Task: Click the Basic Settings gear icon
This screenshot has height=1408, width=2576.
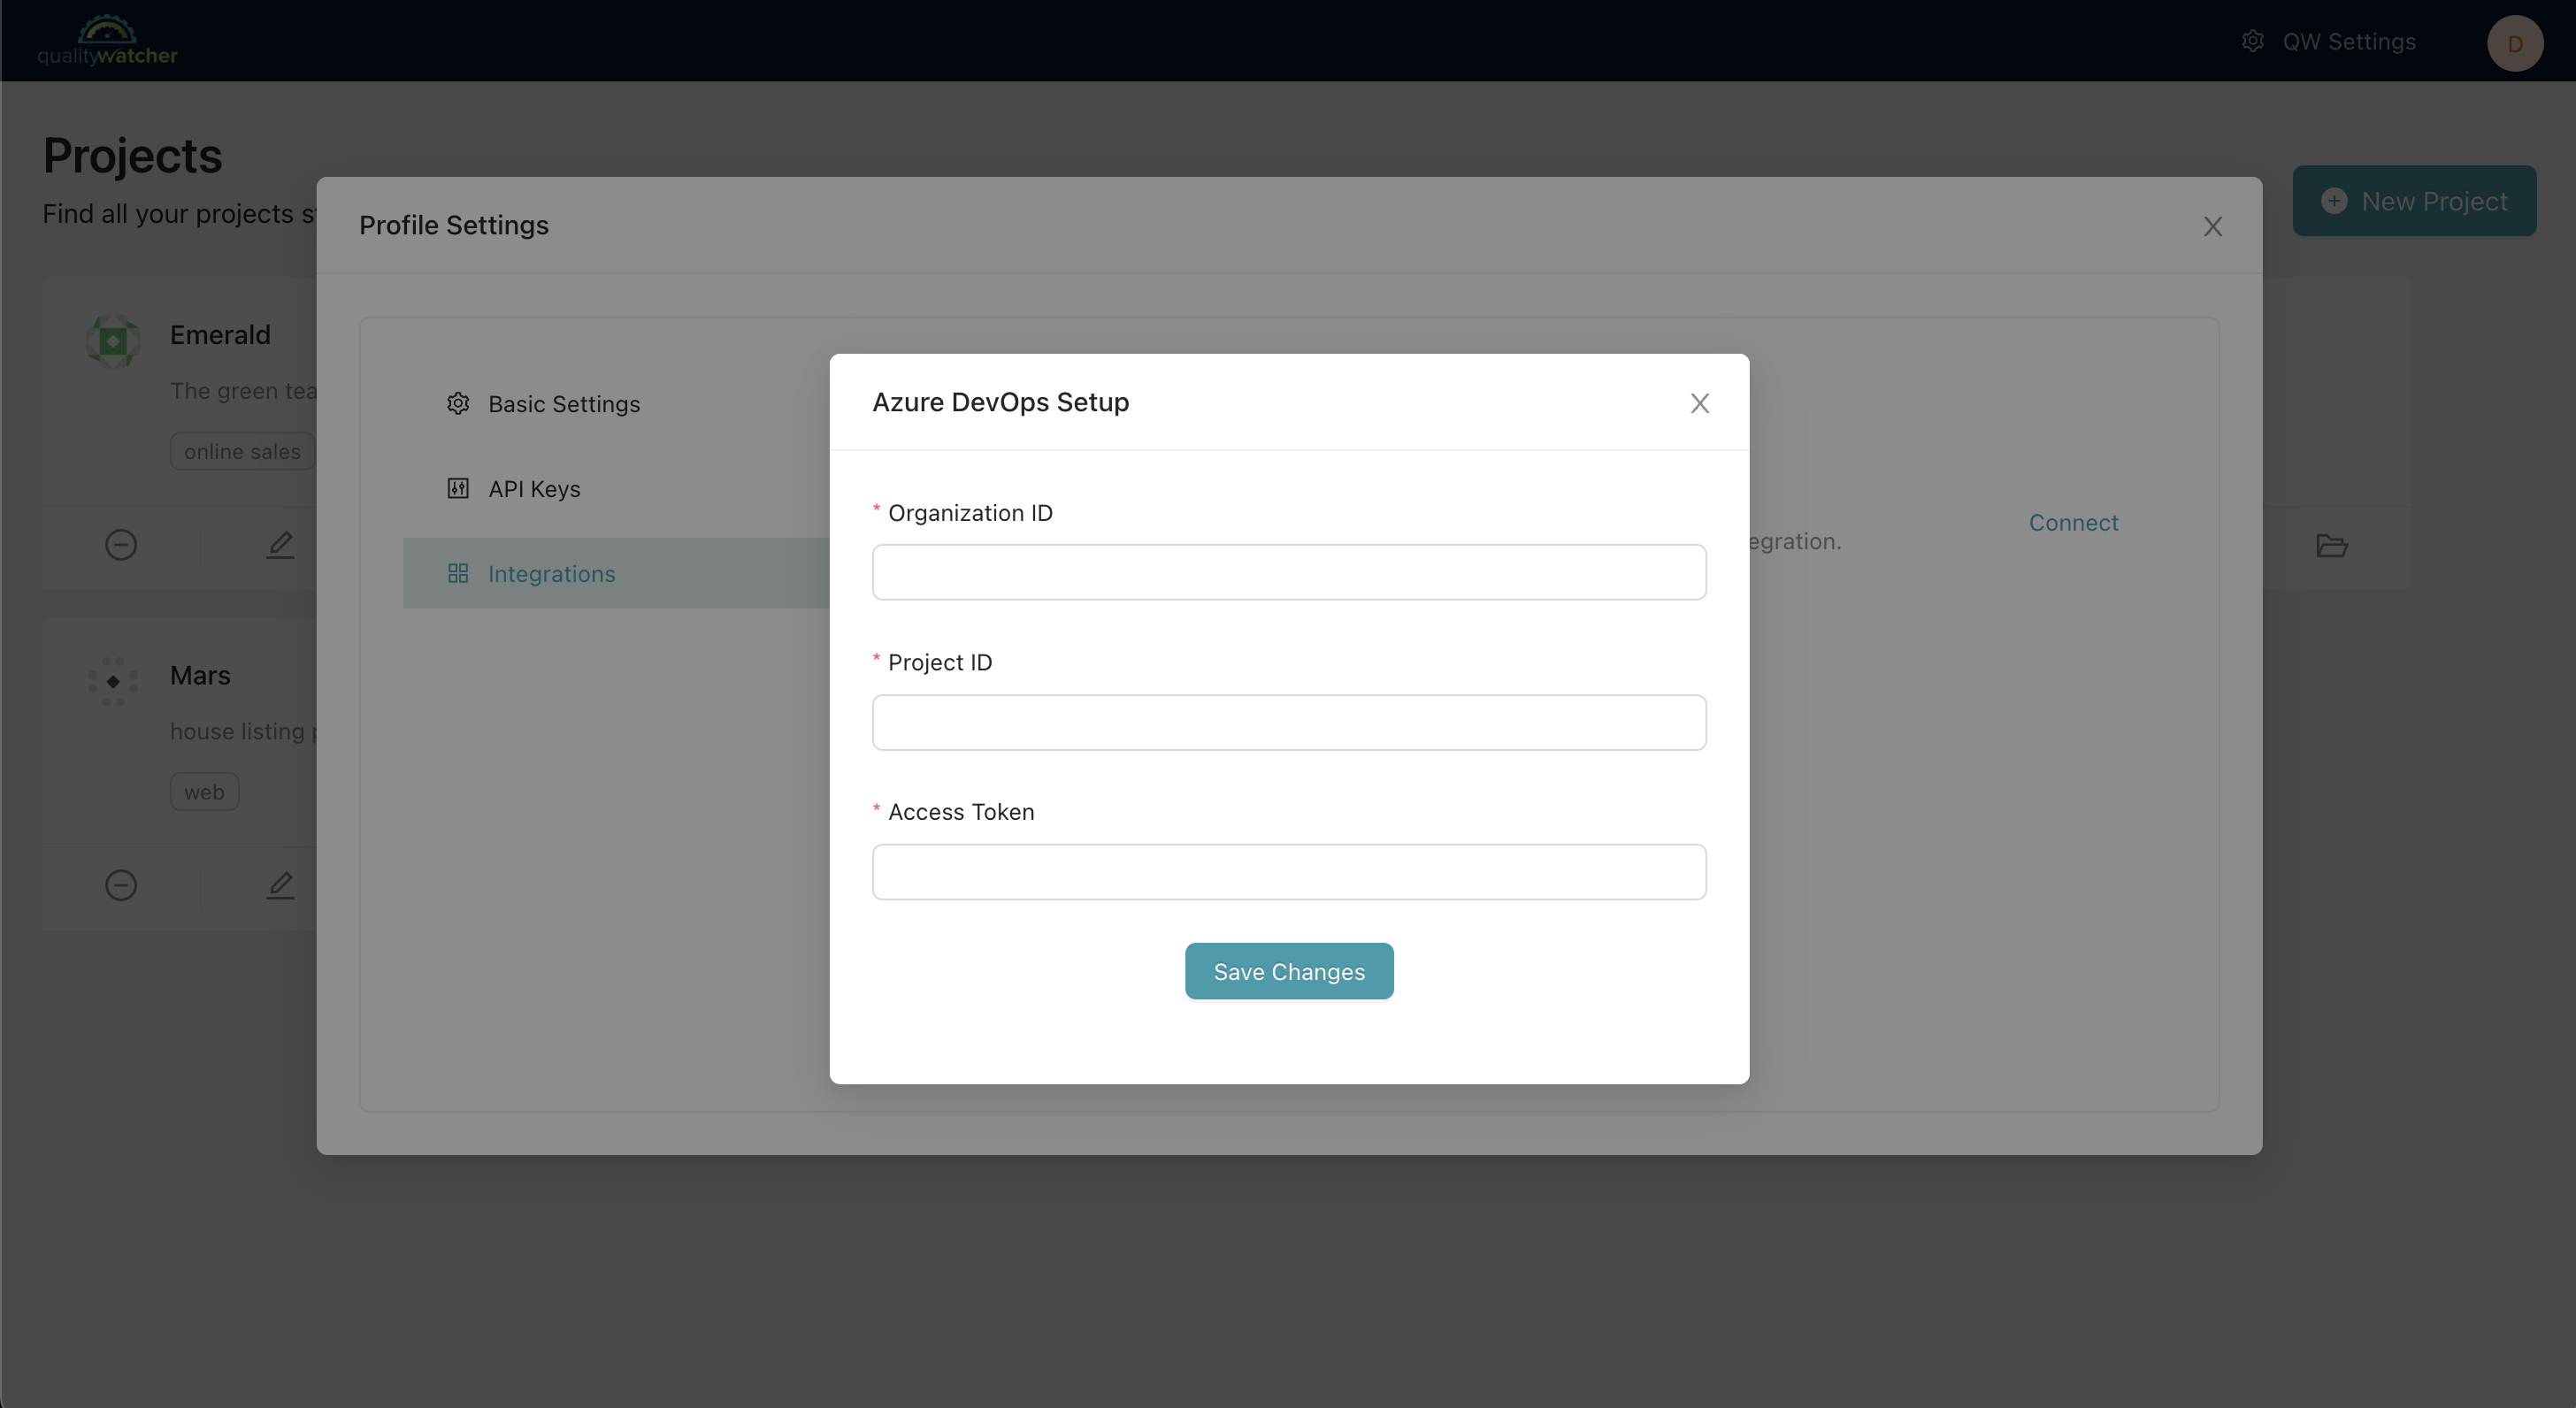Action: 458,404
